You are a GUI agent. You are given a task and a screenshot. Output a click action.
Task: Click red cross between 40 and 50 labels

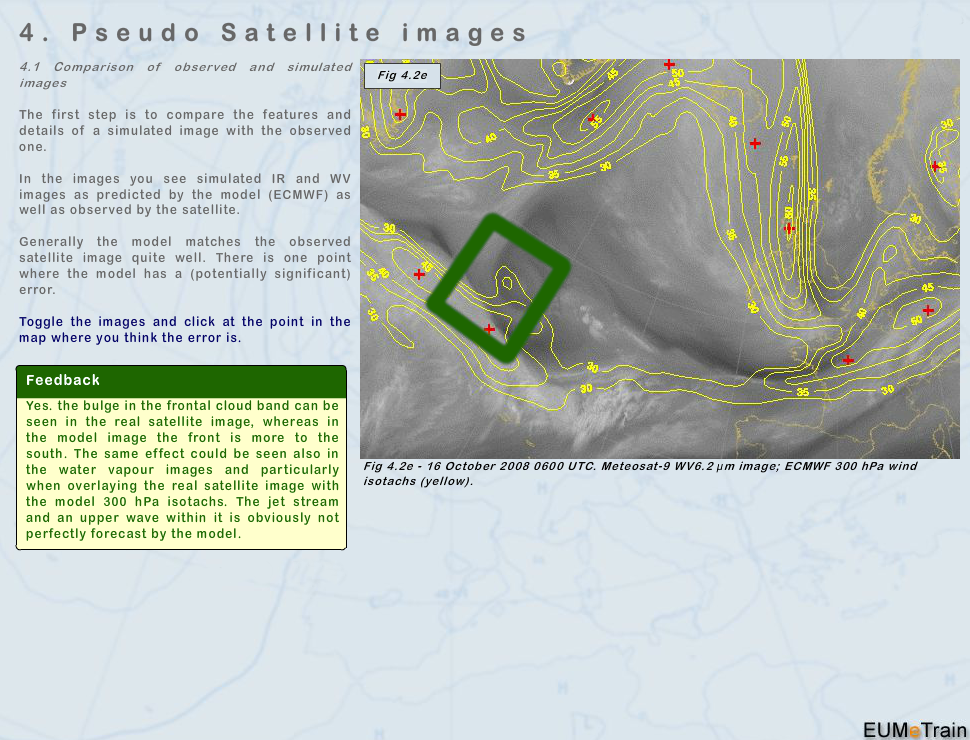click(755, 143)
